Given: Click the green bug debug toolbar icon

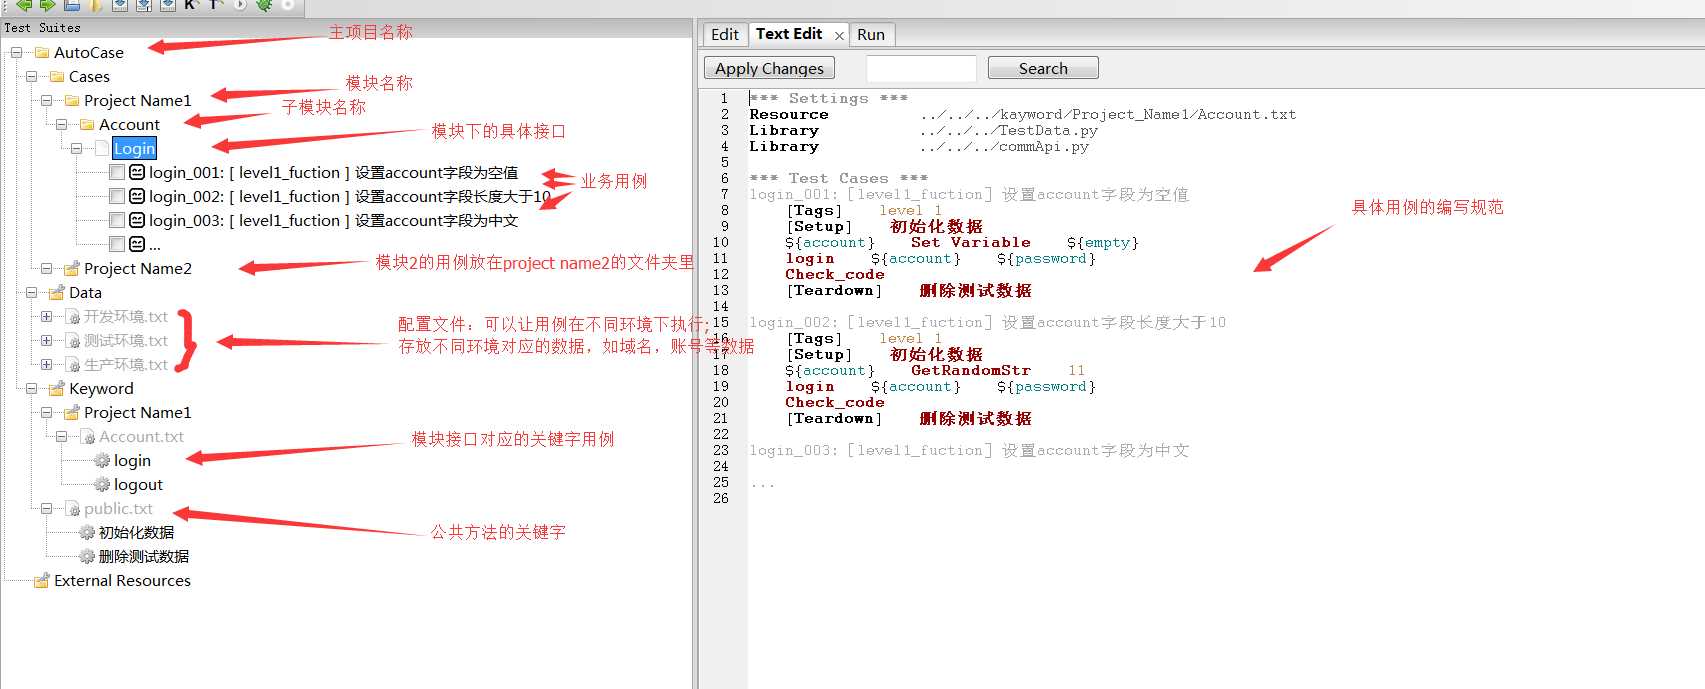Looking at the screenshot, I should [x=264, y=5].
